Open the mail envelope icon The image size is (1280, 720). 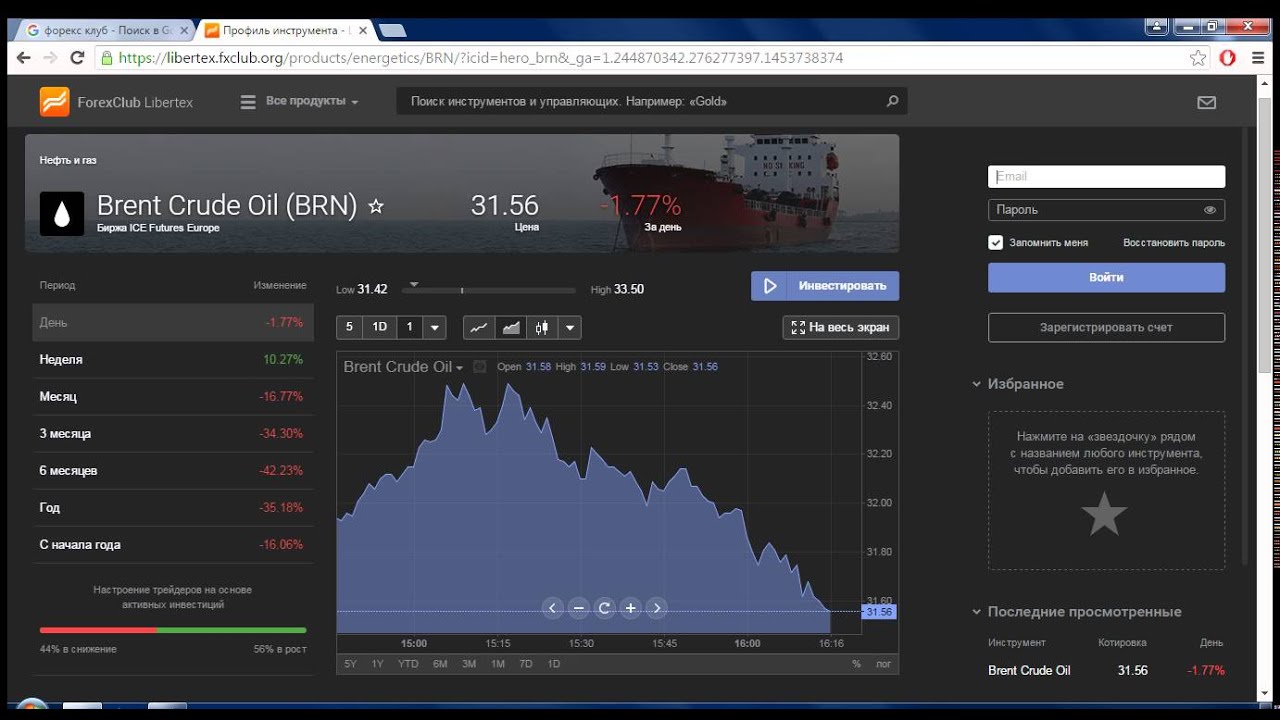point(1206,102)
